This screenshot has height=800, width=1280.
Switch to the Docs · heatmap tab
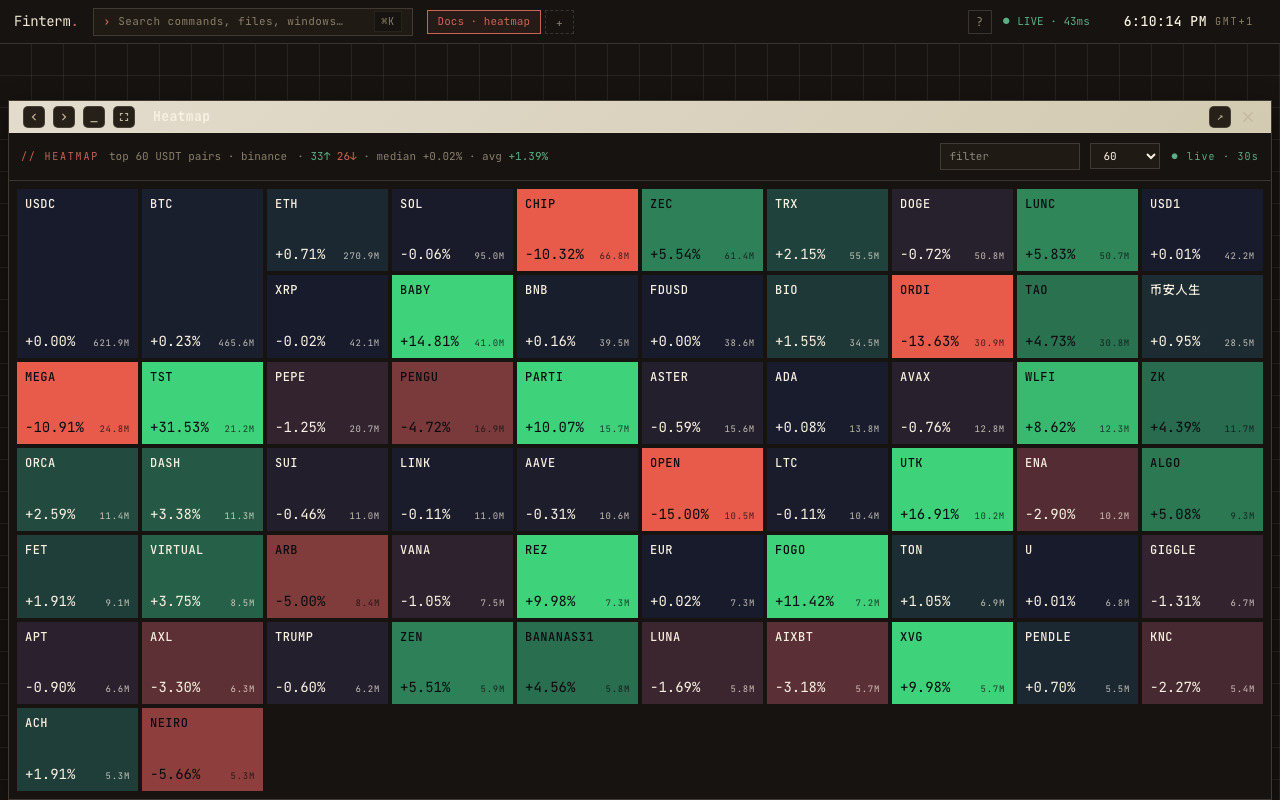pos(484,22)
